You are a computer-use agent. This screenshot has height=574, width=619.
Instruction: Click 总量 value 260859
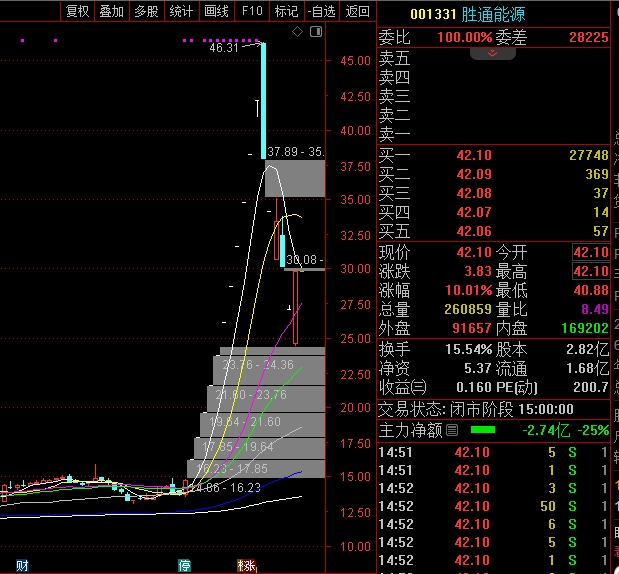468,309
